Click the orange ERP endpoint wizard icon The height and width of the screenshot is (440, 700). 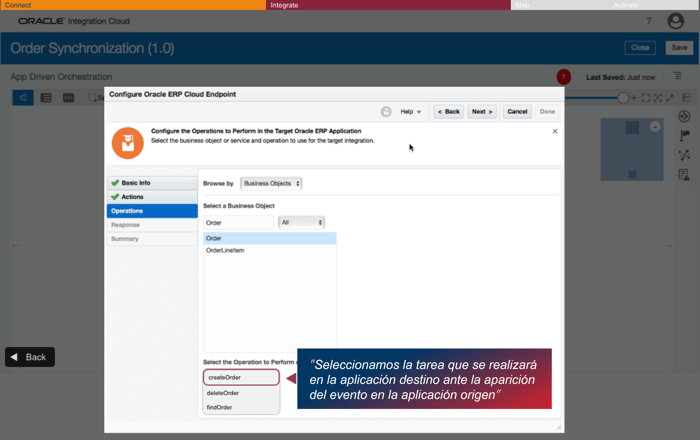point(128,143)
